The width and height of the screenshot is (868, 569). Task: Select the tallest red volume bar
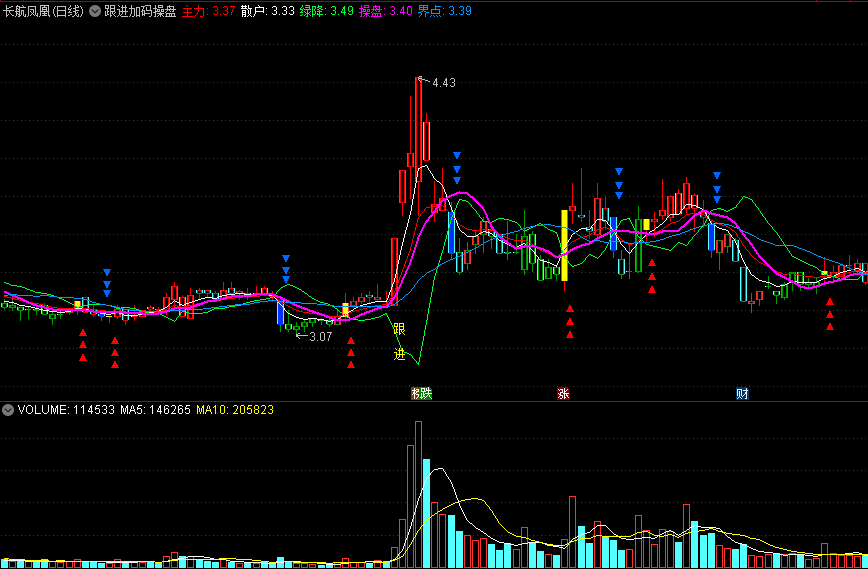point(418,495)
